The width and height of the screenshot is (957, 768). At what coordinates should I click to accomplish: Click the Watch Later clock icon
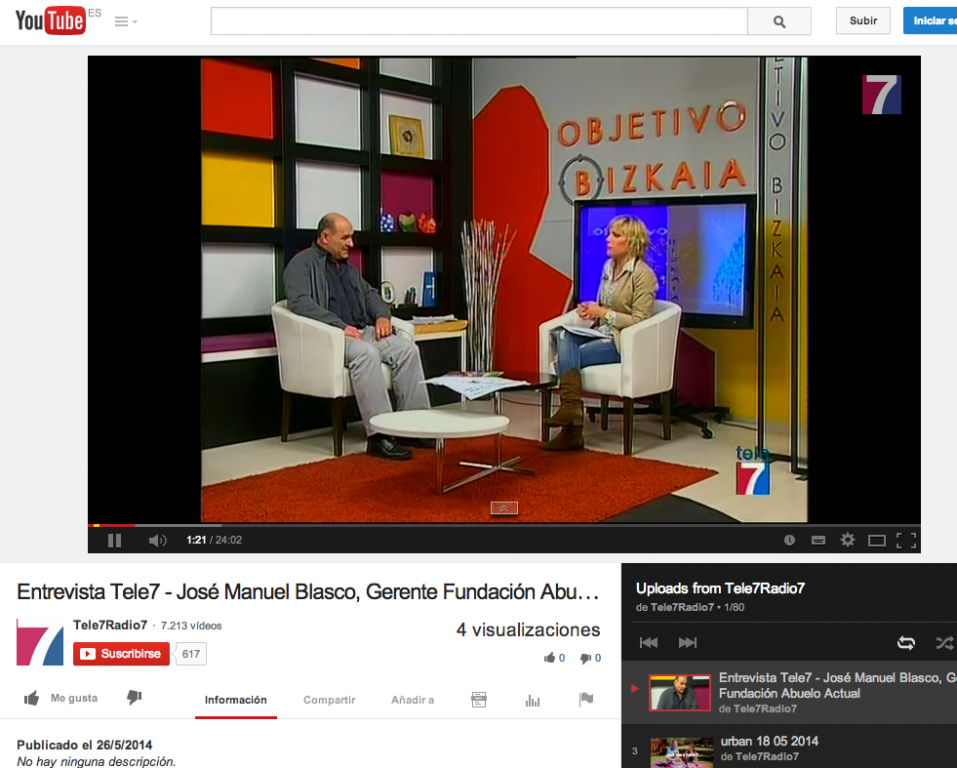coord(789,540)
